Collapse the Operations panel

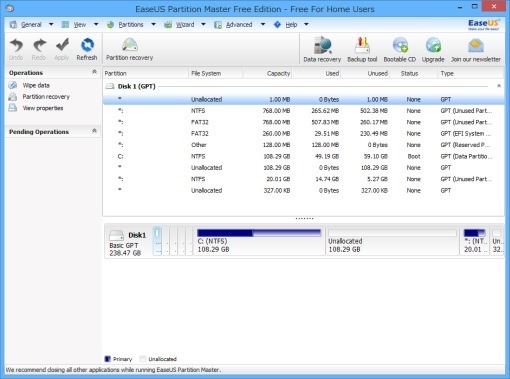pos(94,72)
